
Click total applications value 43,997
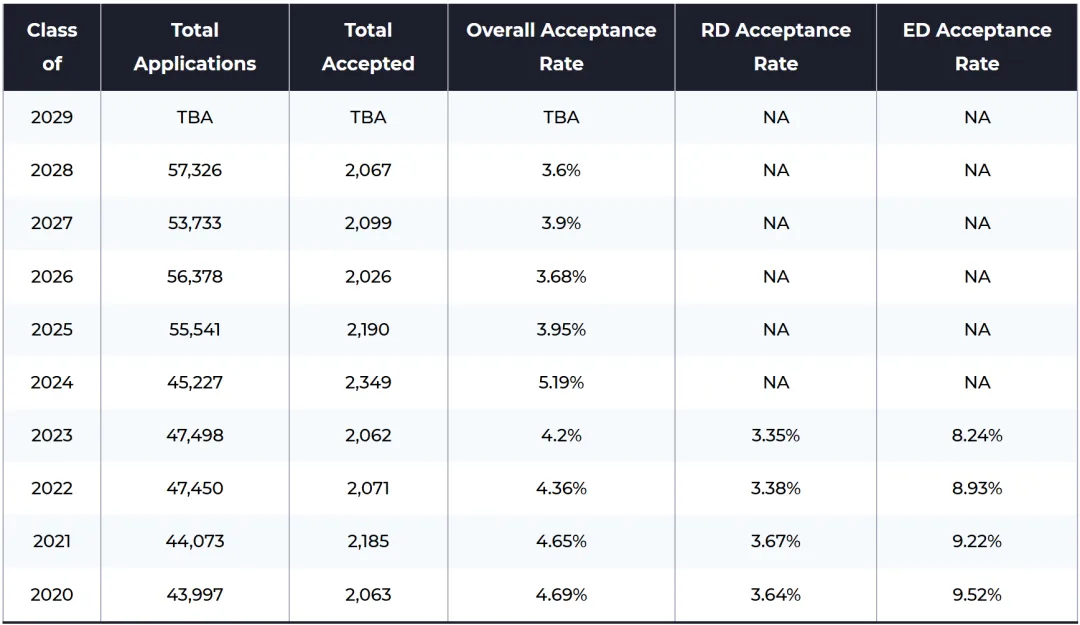point(195,594)
